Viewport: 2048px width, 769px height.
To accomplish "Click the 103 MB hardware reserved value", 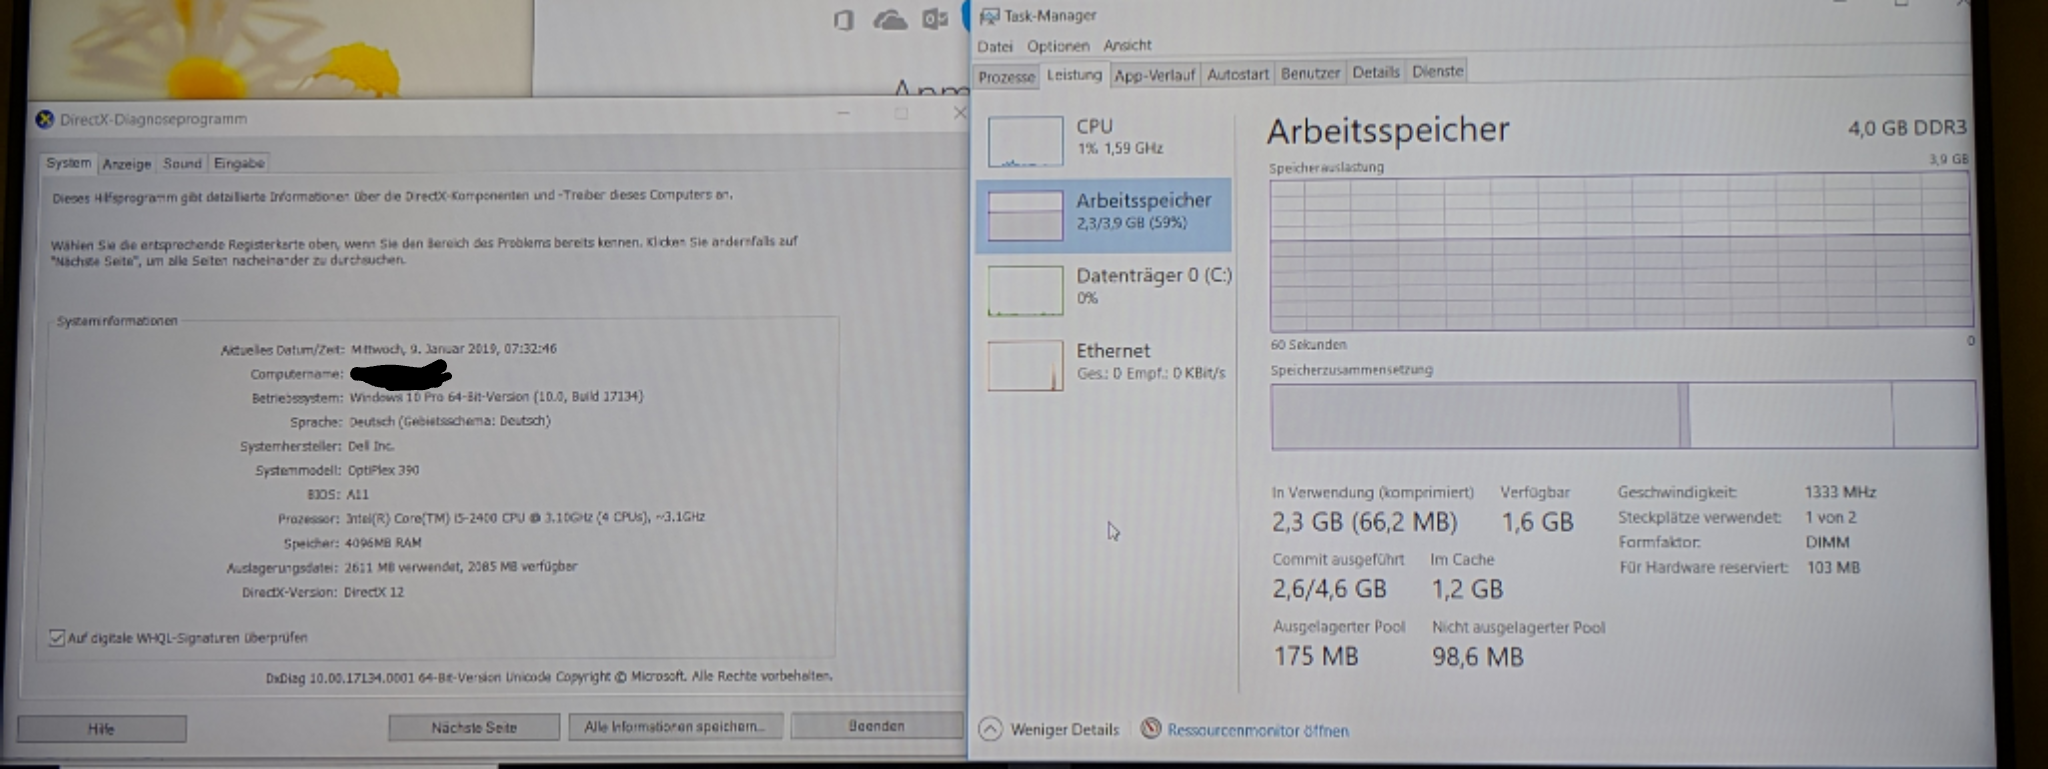I will point(1832,567).
